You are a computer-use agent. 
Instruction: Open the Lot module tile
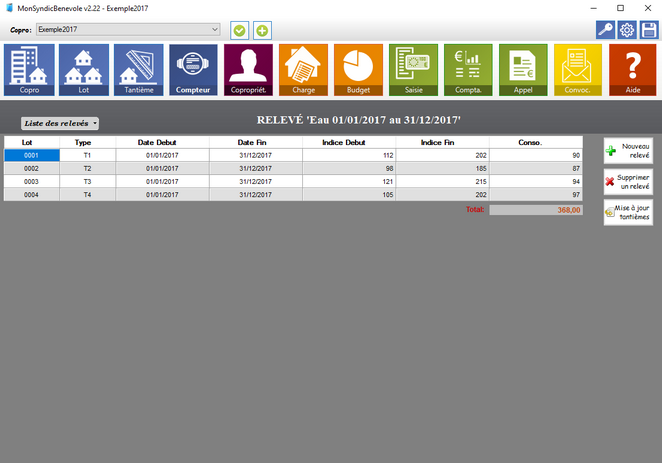84,70
